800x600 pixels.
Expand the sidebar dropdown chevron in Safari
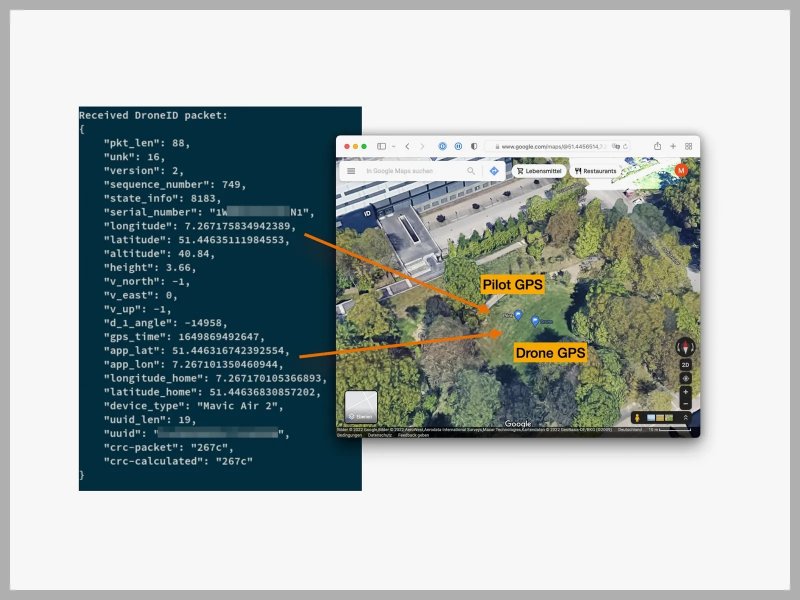tap(392, 146)
